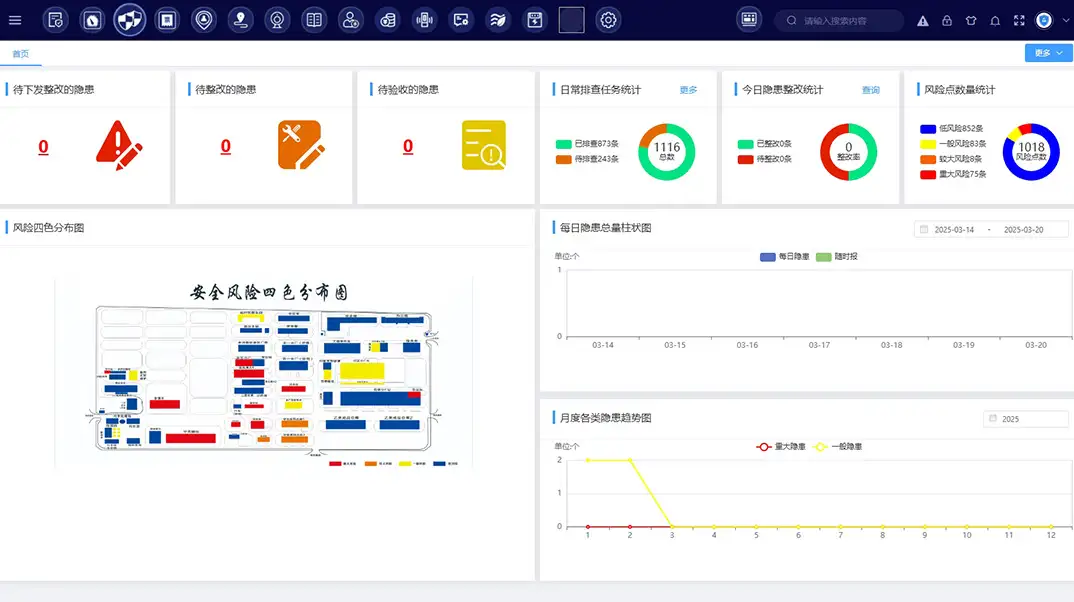Image resolution: width=1074 pixels, height=602 pixels.
Task: Toggle the 低风险852条 legend item
Action: tap(951, 128)
